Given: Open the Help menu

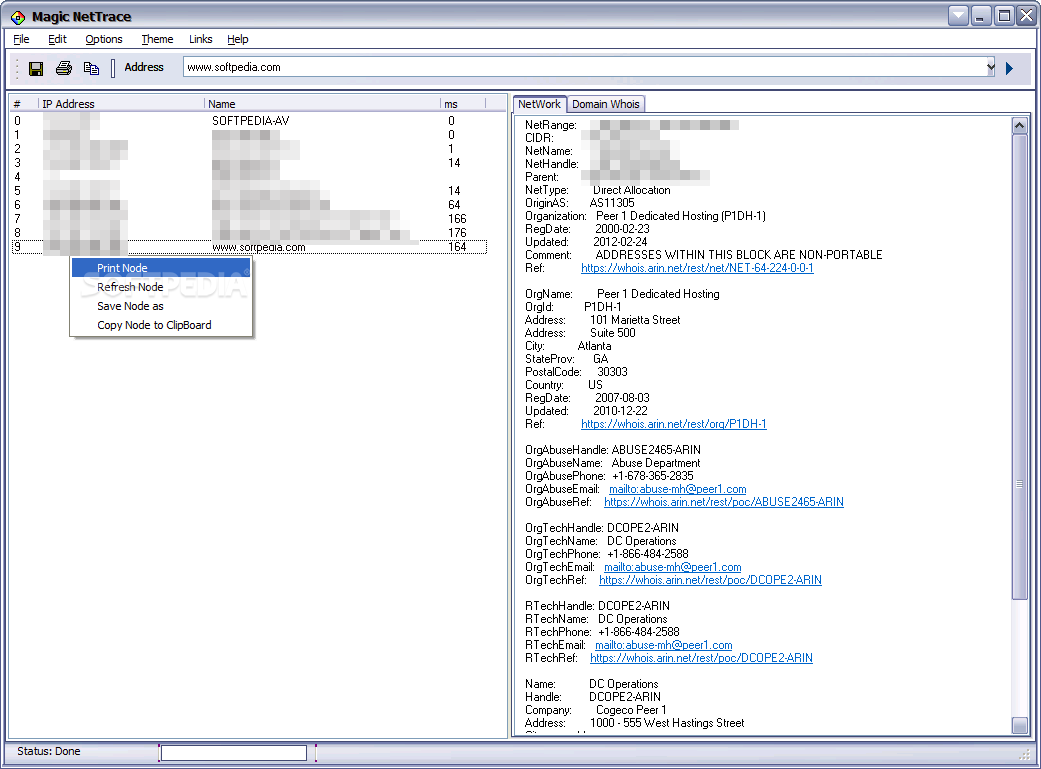Looking at the screenshot, I should coord(238,39).
